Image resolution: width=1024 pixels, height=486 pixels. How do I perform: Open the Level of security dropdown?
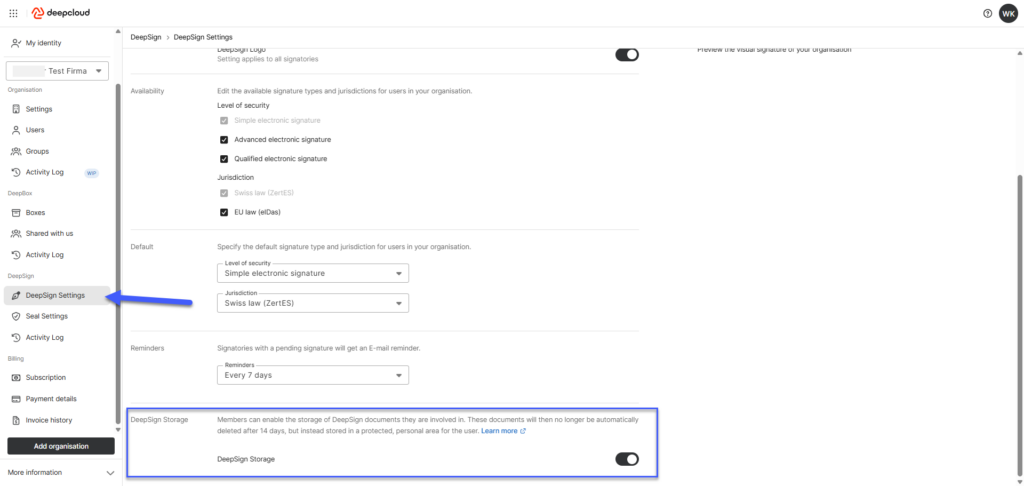[x=312, y=273]
